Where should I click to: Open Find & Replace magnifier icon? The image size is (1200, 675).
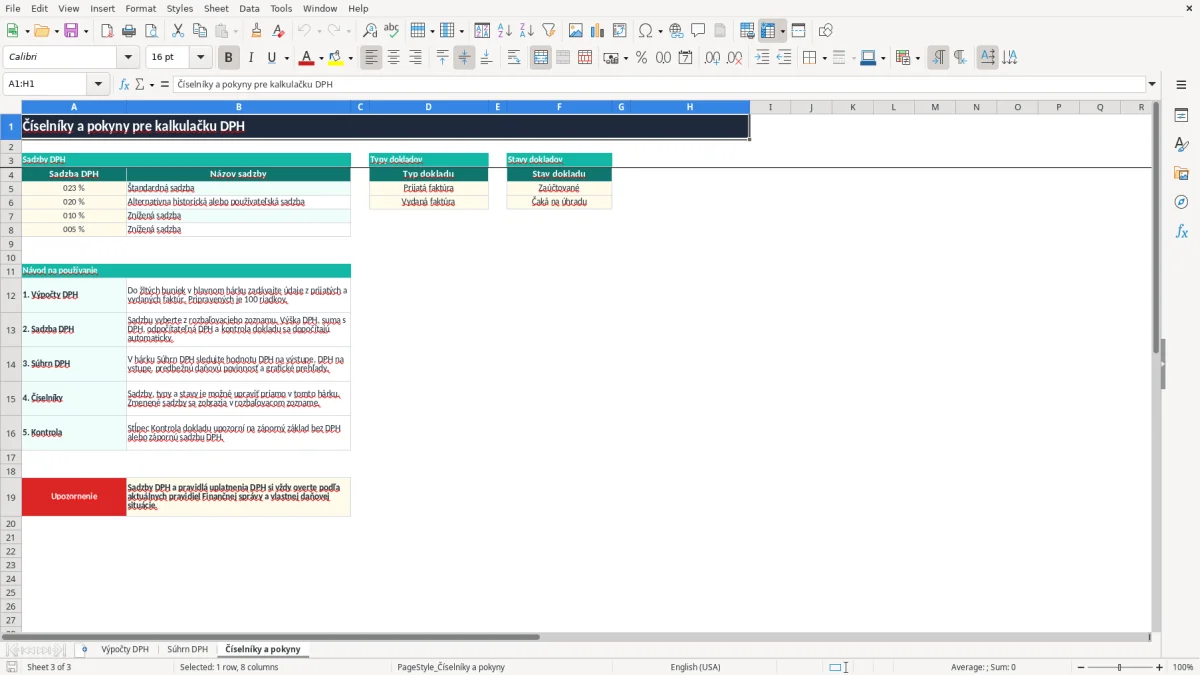tap(370, 31)
